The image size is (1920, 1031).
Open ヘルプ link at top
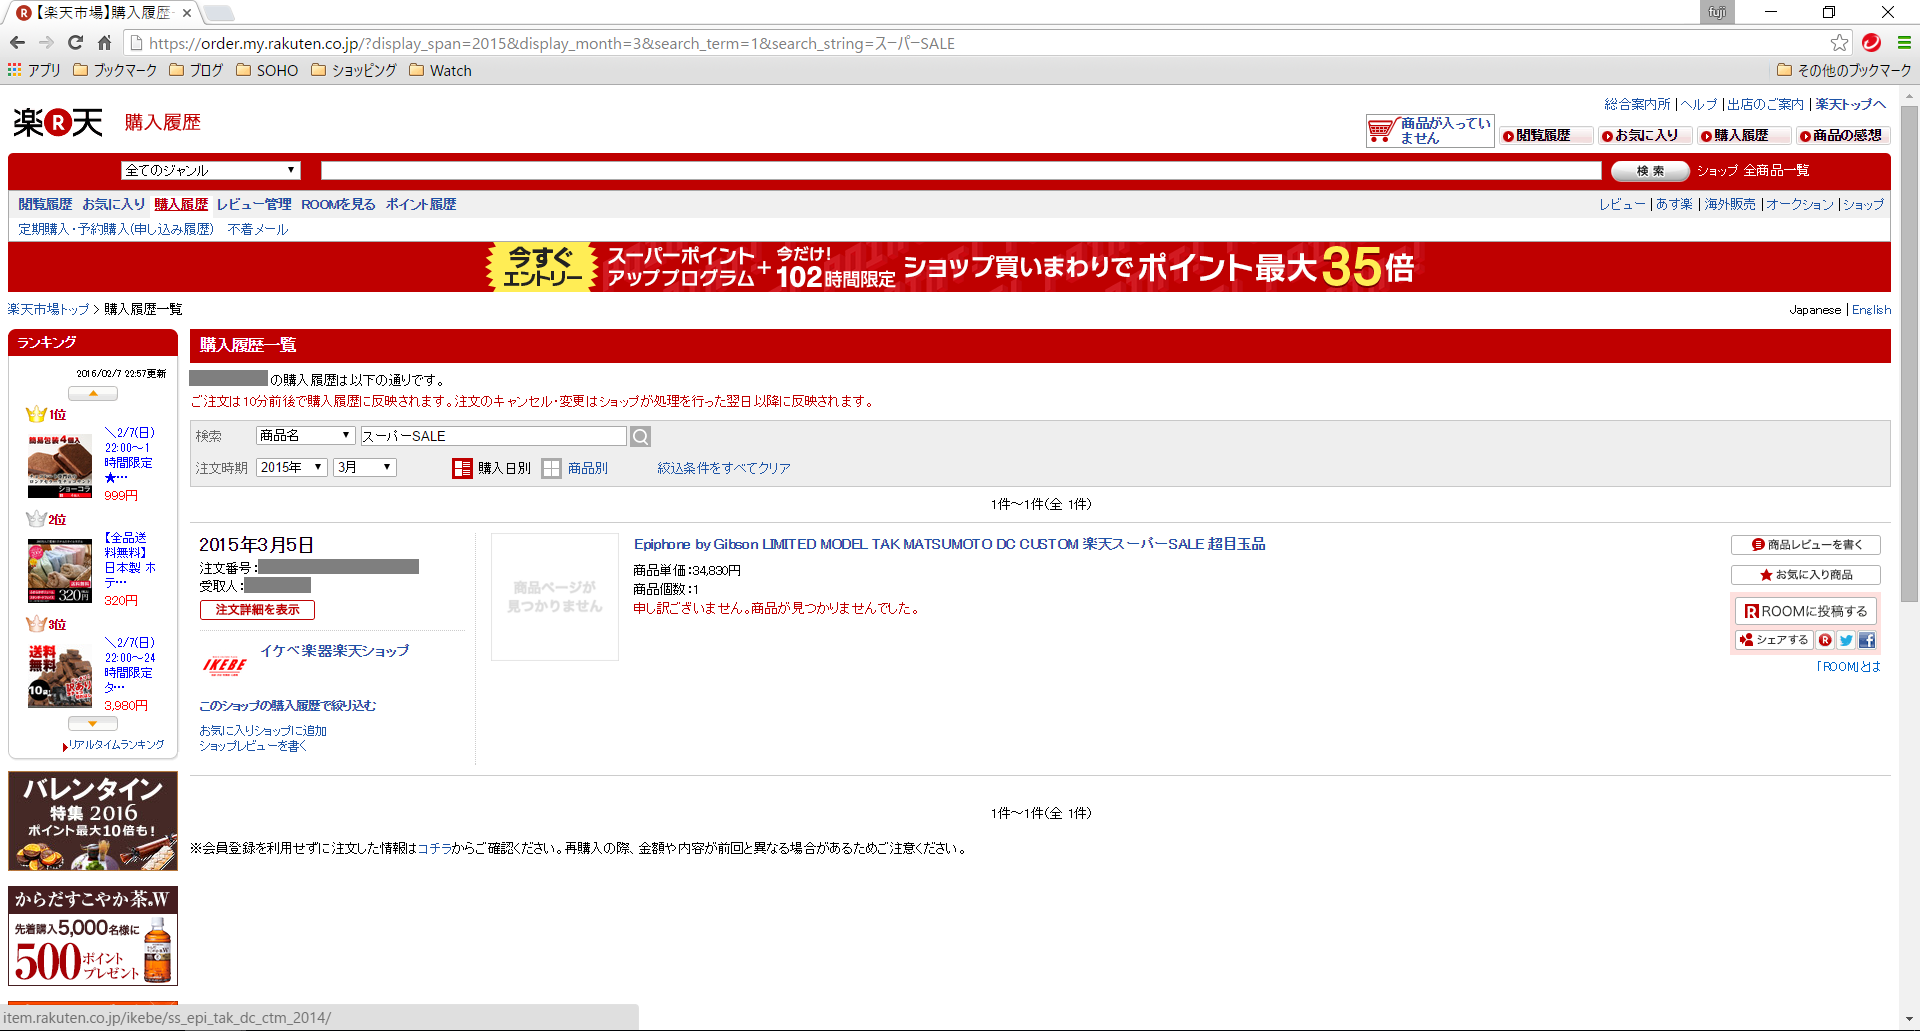pos(1699,104)
